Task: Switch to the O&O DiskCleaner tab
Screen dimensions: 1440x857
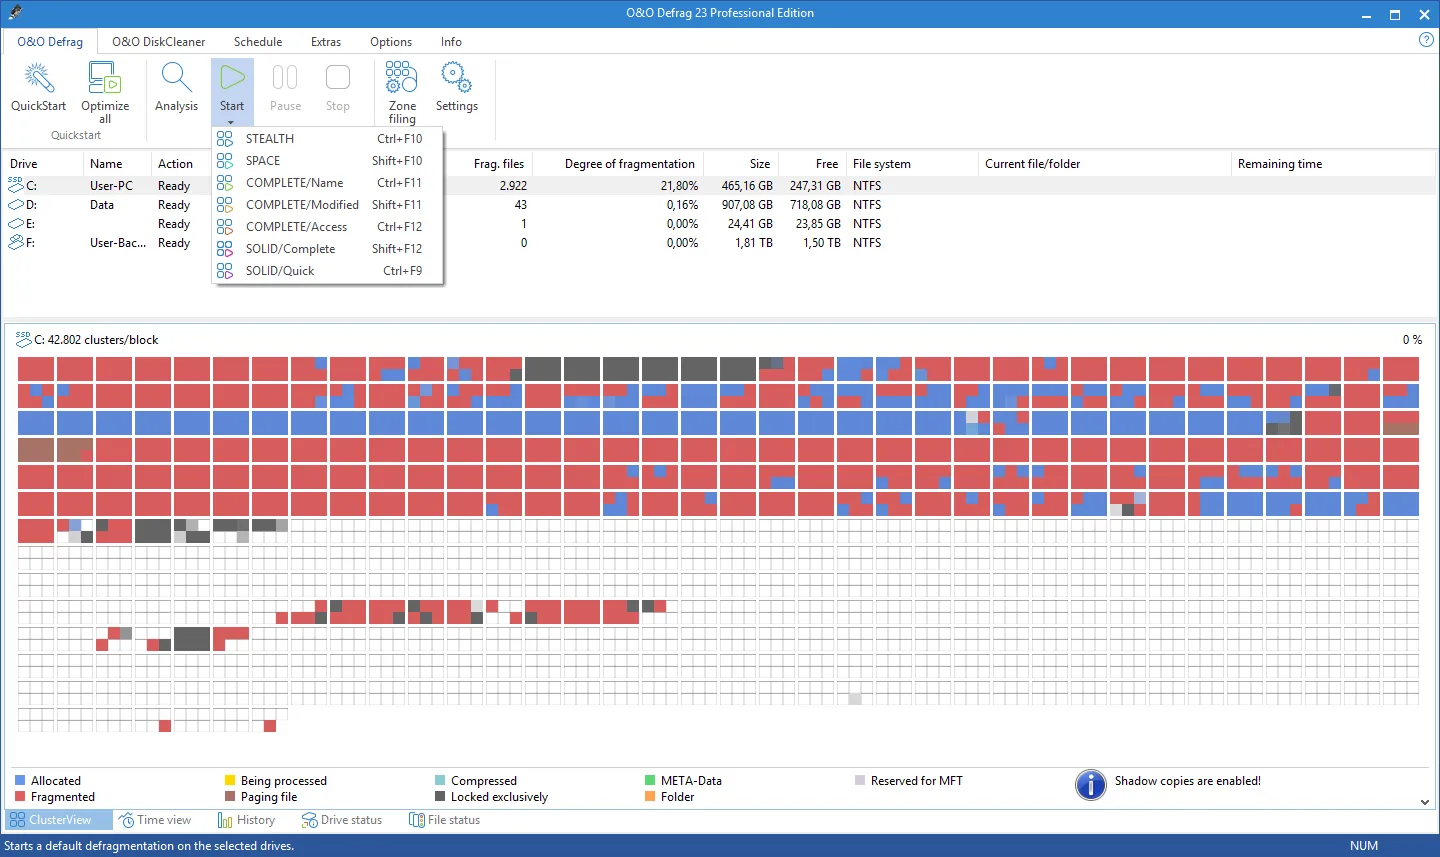Action: point(157,42)
